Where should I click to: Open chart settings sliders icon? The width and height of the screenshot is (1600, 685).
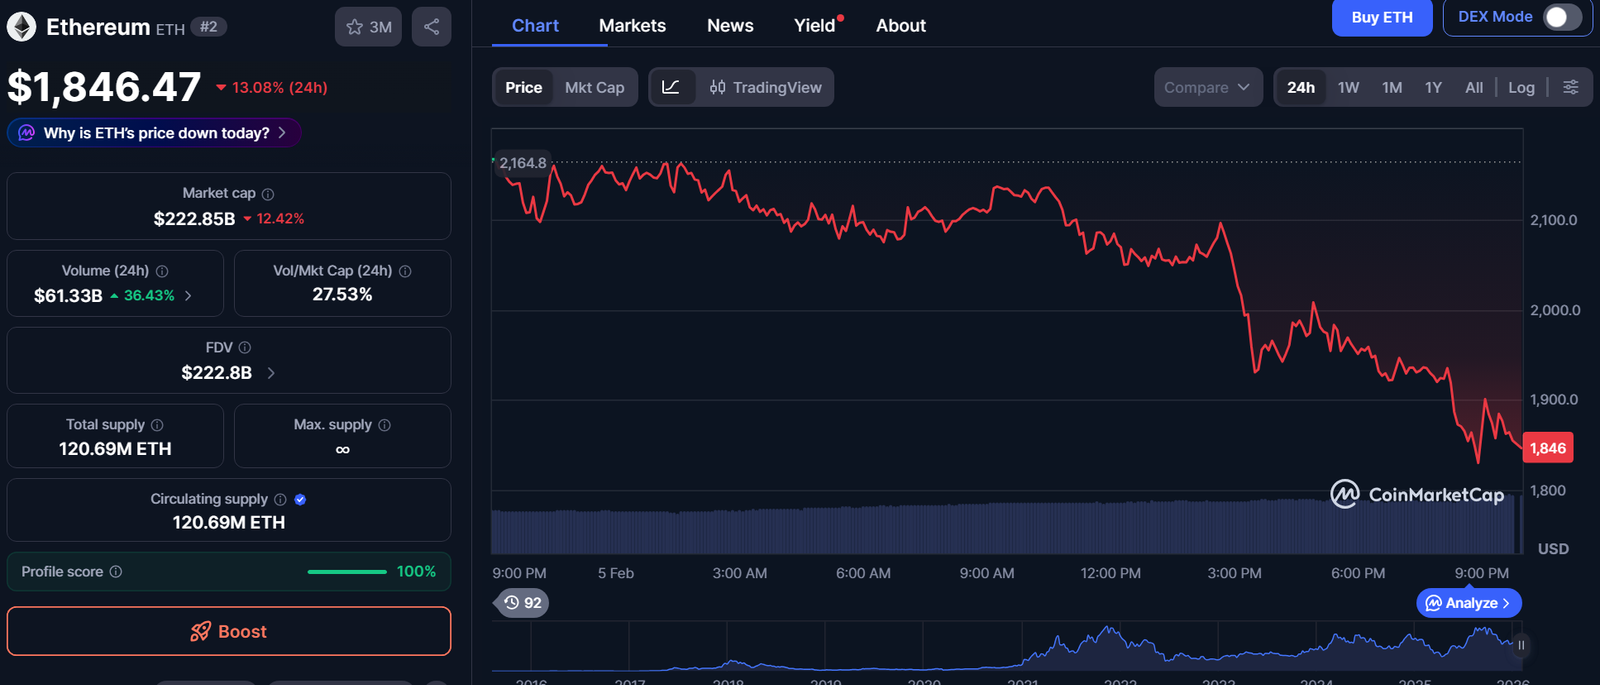[1571, 87]
